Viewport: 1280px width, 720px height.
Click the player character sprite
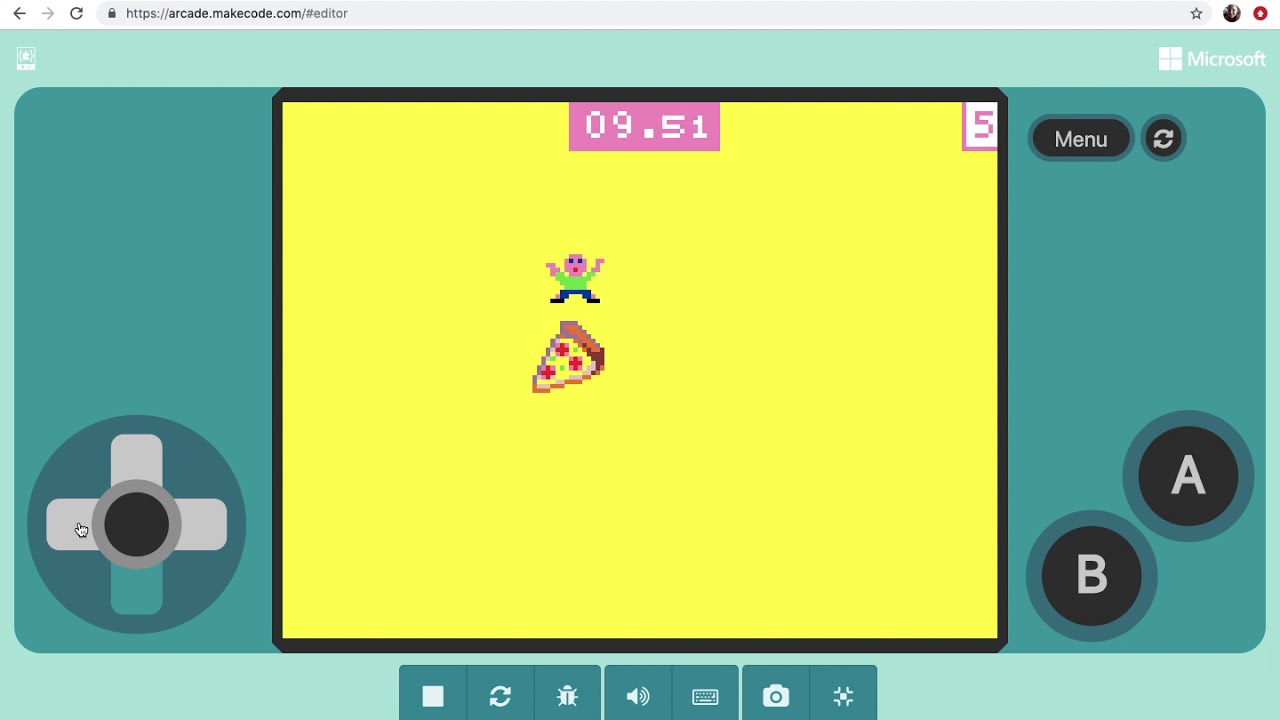[575, 278]
